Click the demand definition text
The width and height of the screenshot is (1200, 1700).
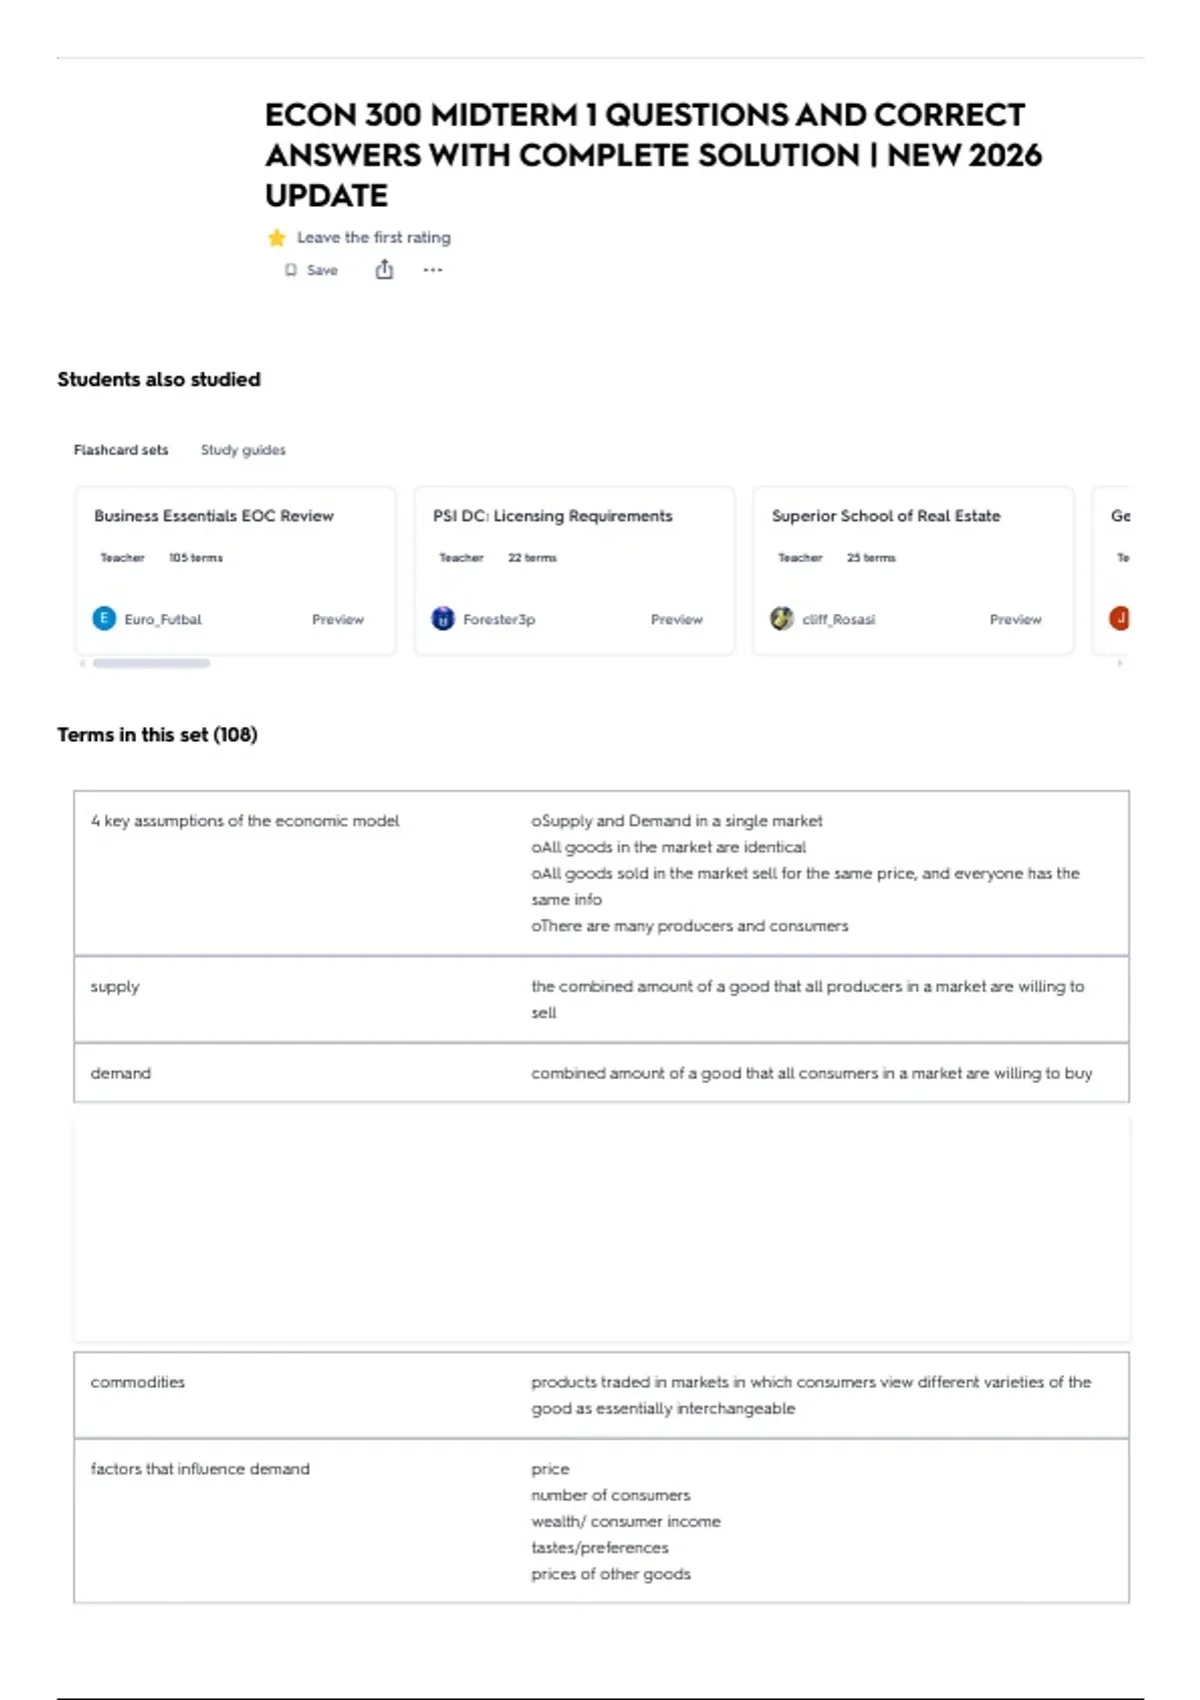(812, 1073)
